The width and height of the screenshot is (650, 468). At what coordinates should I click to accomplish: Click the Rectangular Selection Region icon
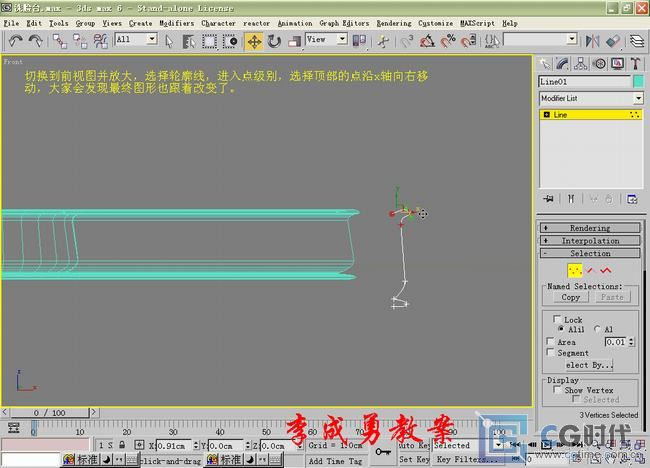point(209,41)
